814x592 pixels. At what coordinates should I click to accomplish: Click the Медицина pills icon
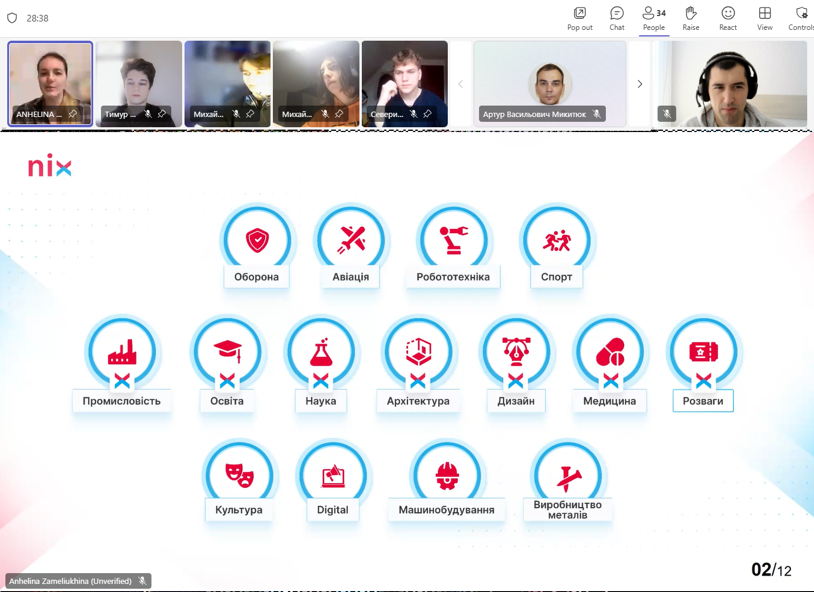pyautogui.click(x=609, y=351)
